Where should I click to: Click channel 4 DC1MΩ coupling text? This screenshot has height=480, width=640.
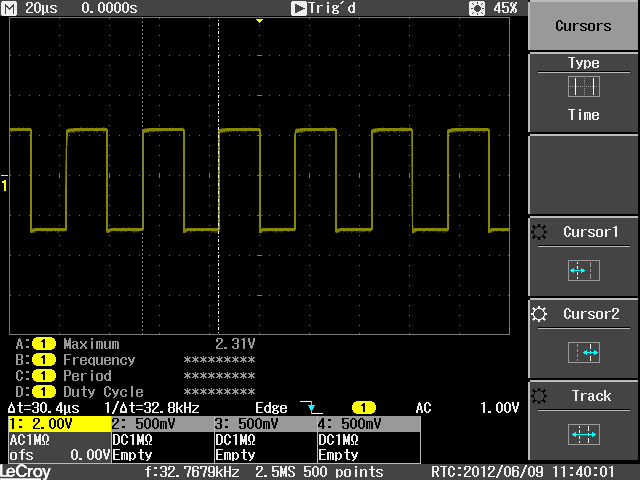pyautogui.click(x=338, y=440)
